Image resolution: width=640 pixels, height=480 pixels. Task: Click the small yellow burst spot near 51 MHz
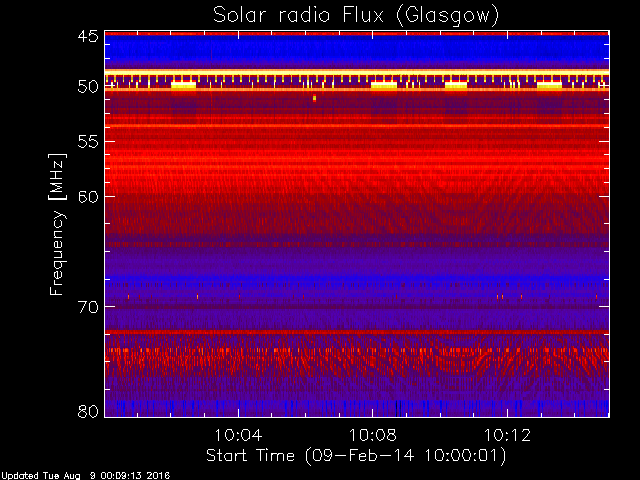point(314,98)
